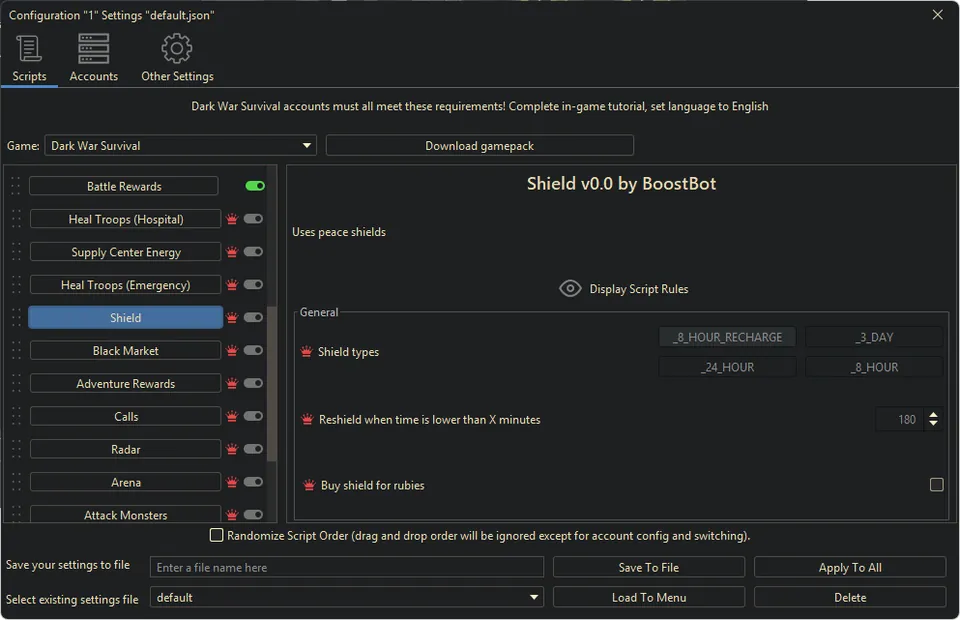960x620 pixels.
Task: Click Save To File button
Action: tap(648, 567)
